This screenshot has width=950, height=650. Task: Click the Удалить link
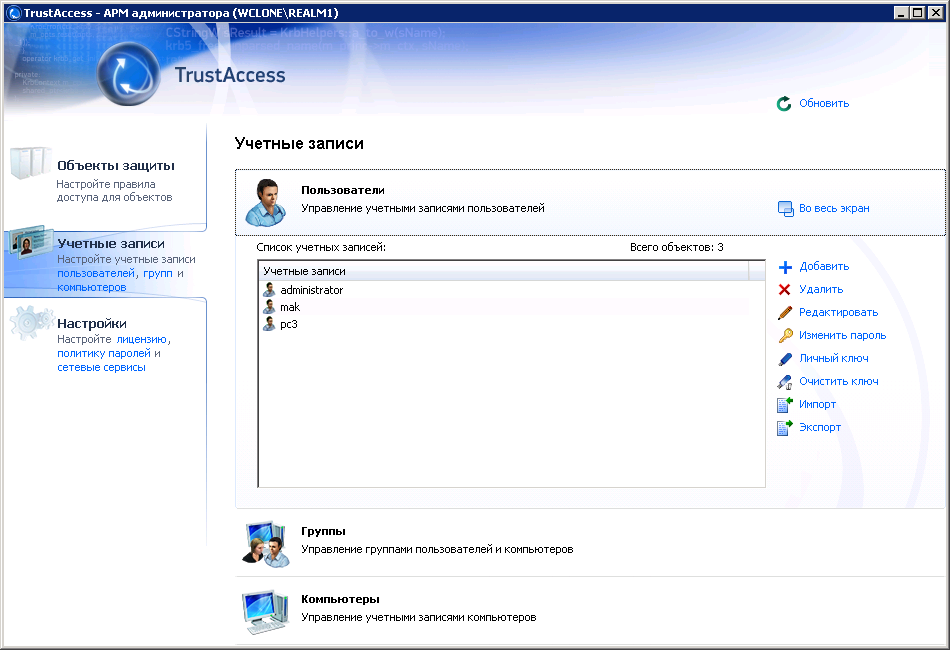coord(821,289)
